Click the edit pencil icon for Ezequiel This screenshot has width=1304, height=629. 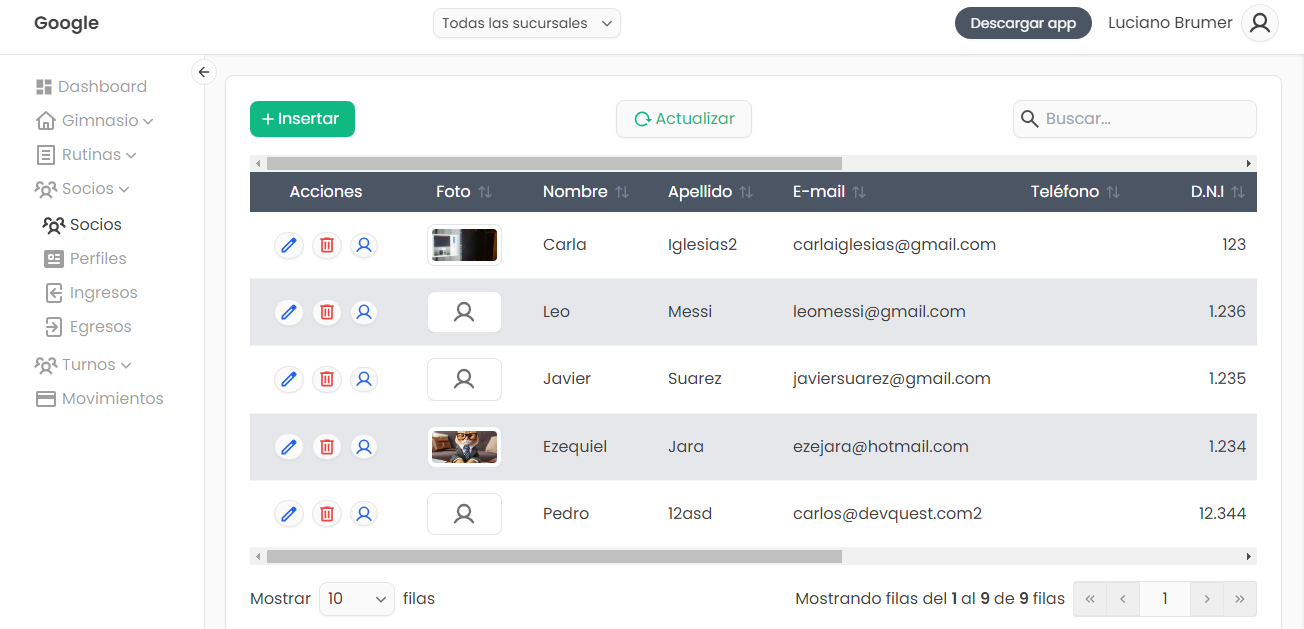point(289,447)
